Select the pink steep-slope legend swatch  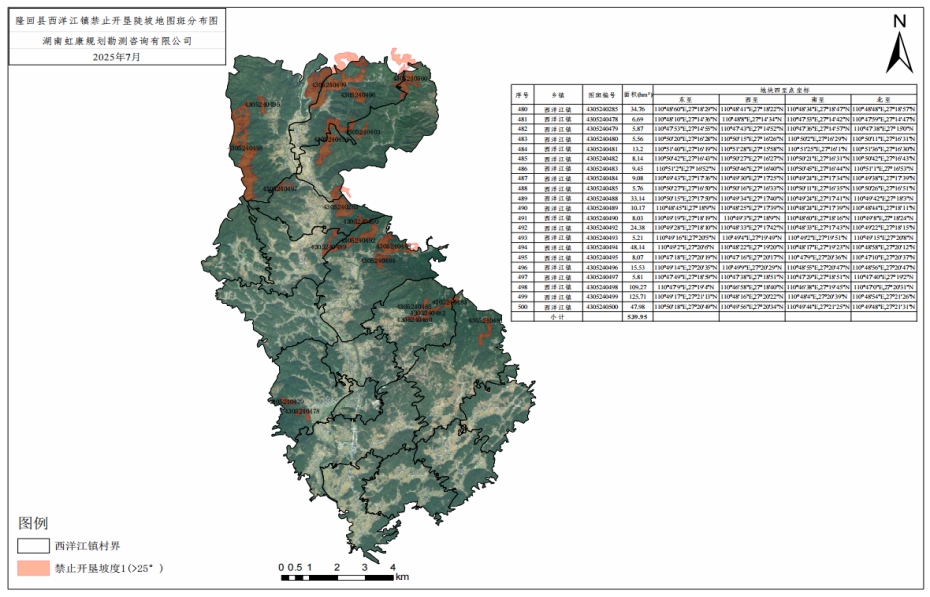coord(33,569)
